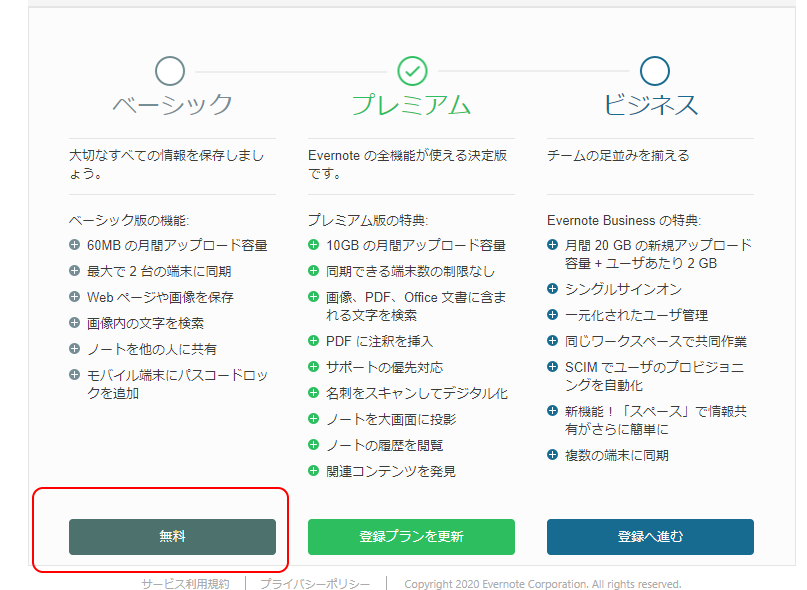Click the プレミアム版の特典: label
This screenshot has height=590, width=807.
coord(368,220)
